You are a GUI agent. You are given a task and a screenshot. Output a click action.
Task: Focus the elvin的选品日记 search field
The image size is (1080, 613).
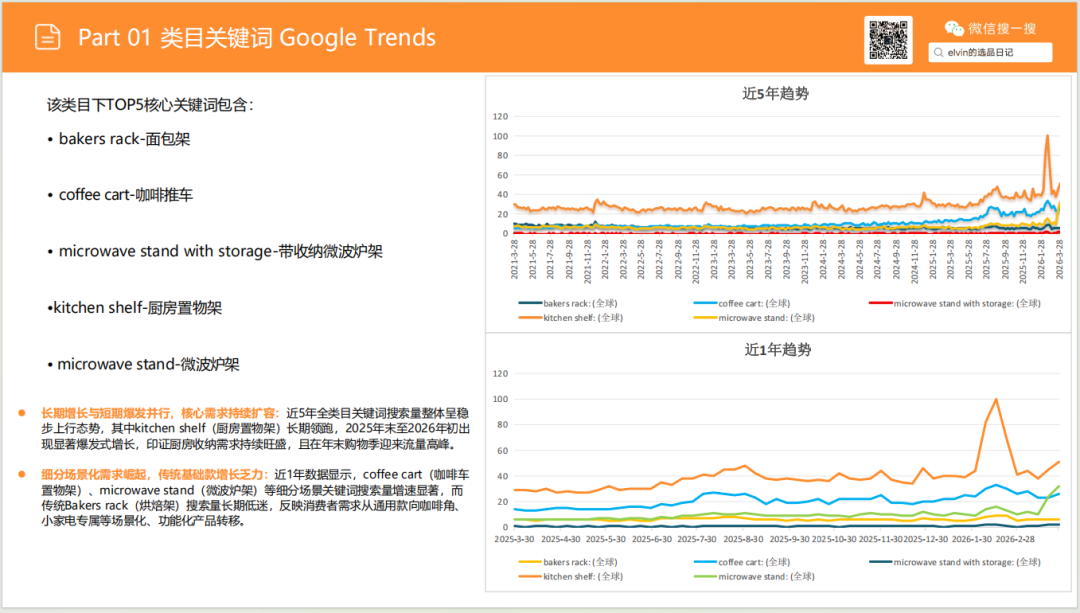tap(995, 53)
